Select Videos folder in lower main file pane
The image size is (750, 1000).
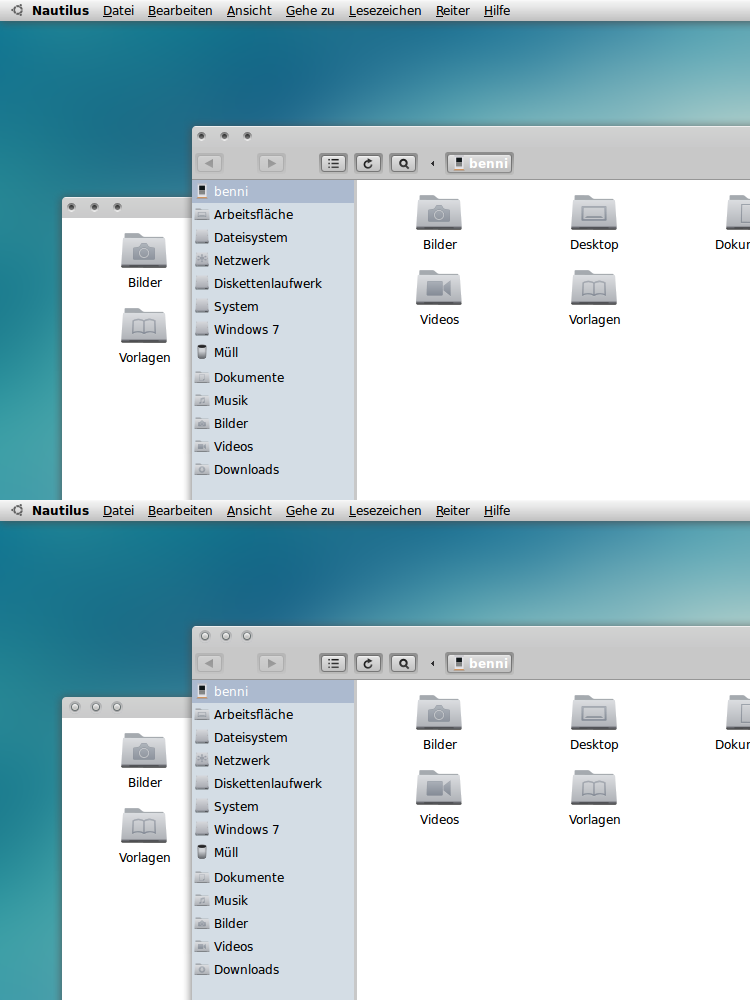coord(439,798)
